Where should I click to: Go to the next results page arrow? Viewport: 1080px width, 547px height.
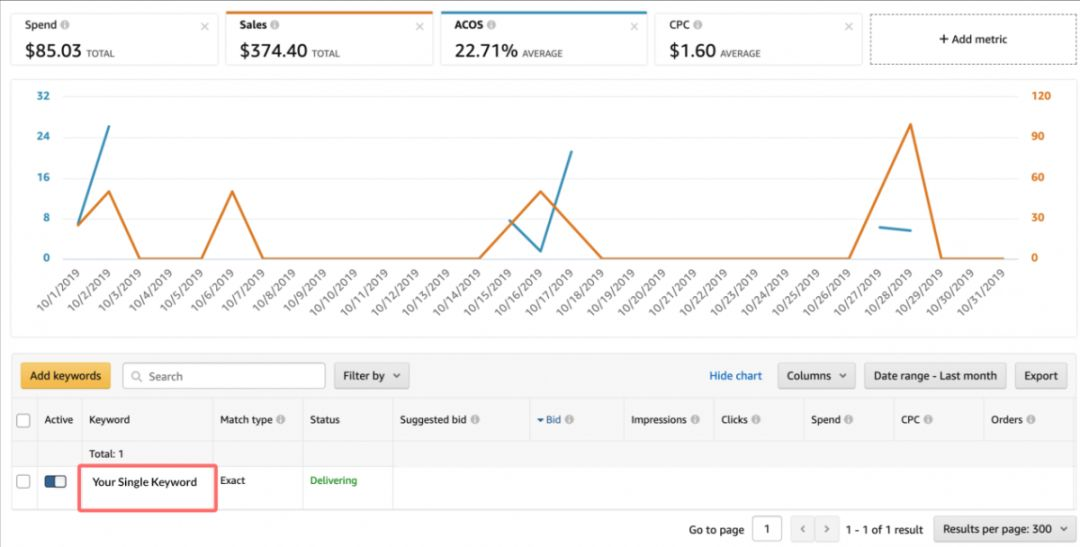[x=827, y=529]
